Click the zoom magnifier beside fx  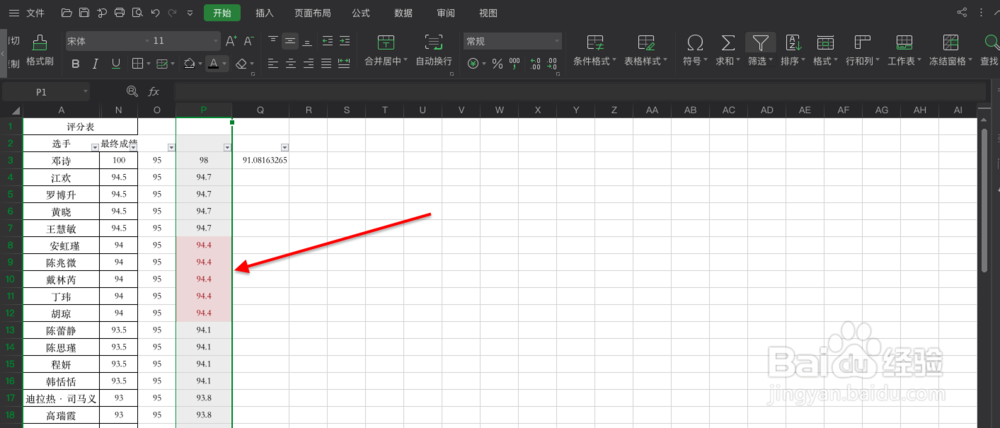[x=132, y=92]
